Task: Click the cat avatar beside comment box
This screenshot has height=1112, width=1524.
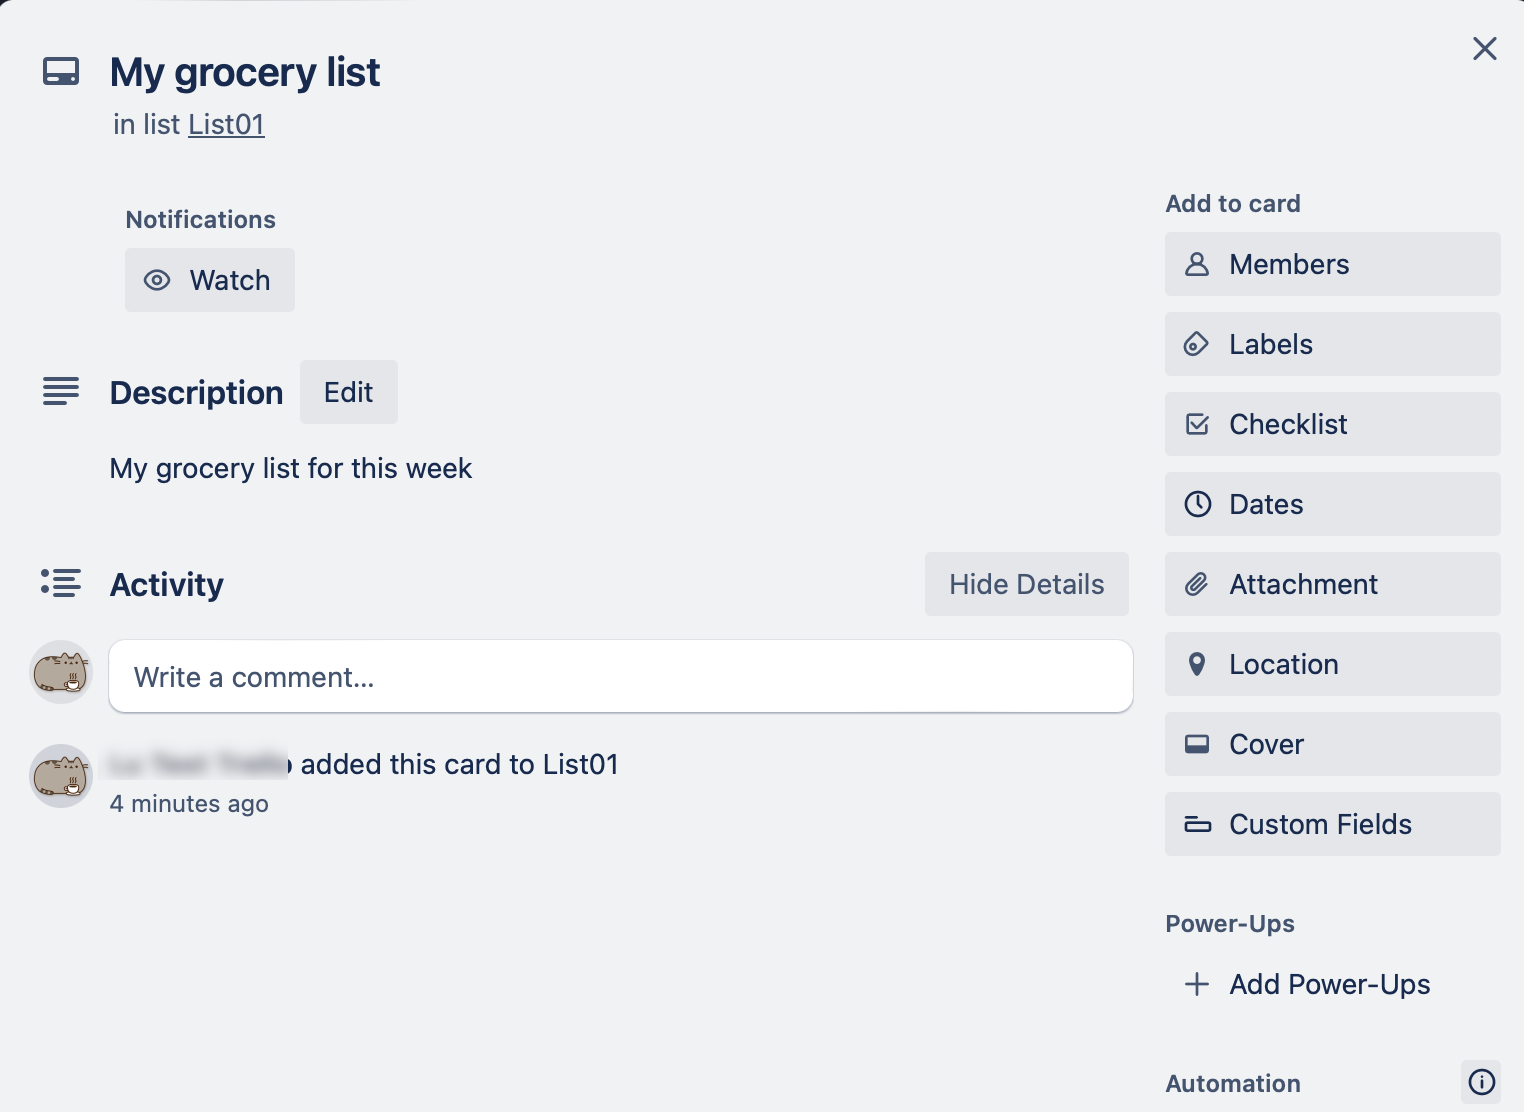Action: coord(61,672)
